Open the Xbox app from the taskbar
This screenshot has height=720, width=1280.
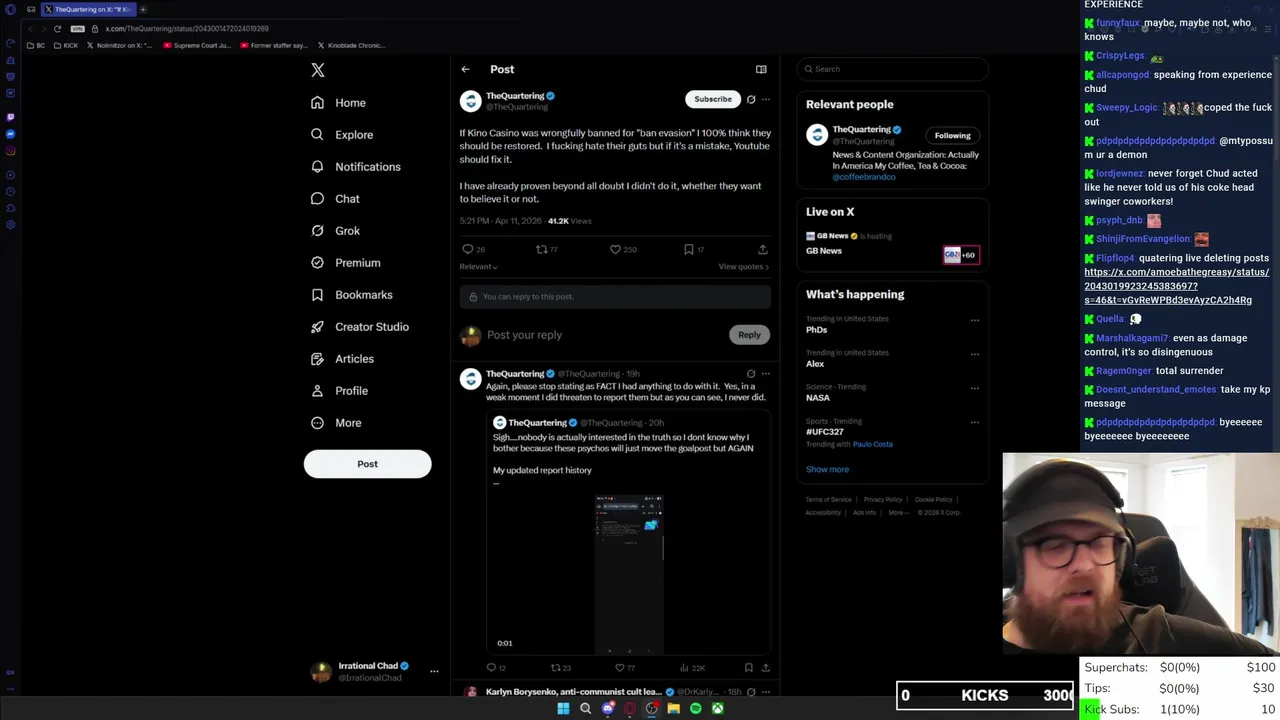click(717, 708)
